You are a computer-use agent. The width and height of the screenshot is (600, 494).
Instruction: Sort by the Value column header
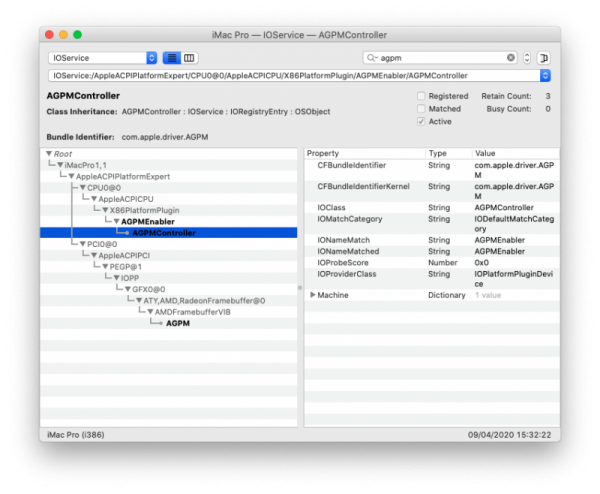coord(515,153)
